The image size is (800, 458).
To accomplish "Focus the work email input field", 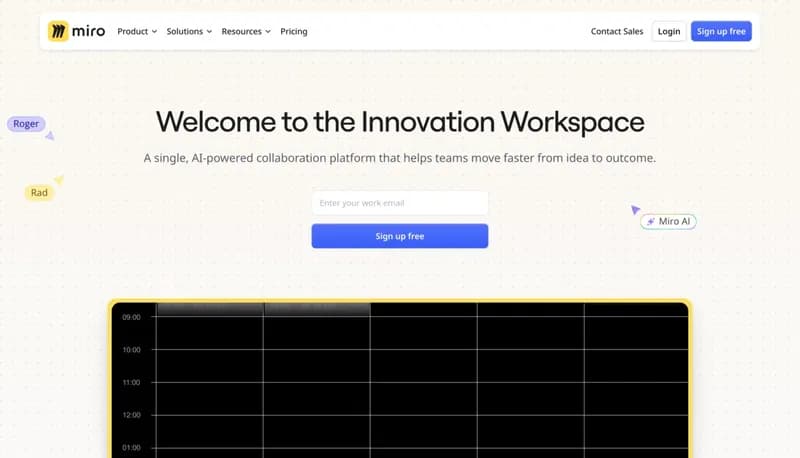I will click(399, 203).
